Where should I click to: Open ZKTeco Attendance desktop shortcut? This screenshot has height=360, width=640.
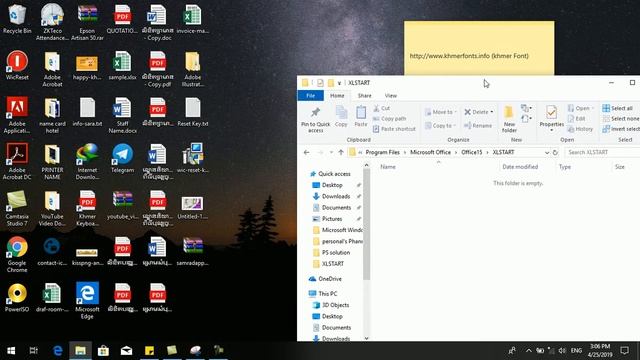[x=52, y=22]
